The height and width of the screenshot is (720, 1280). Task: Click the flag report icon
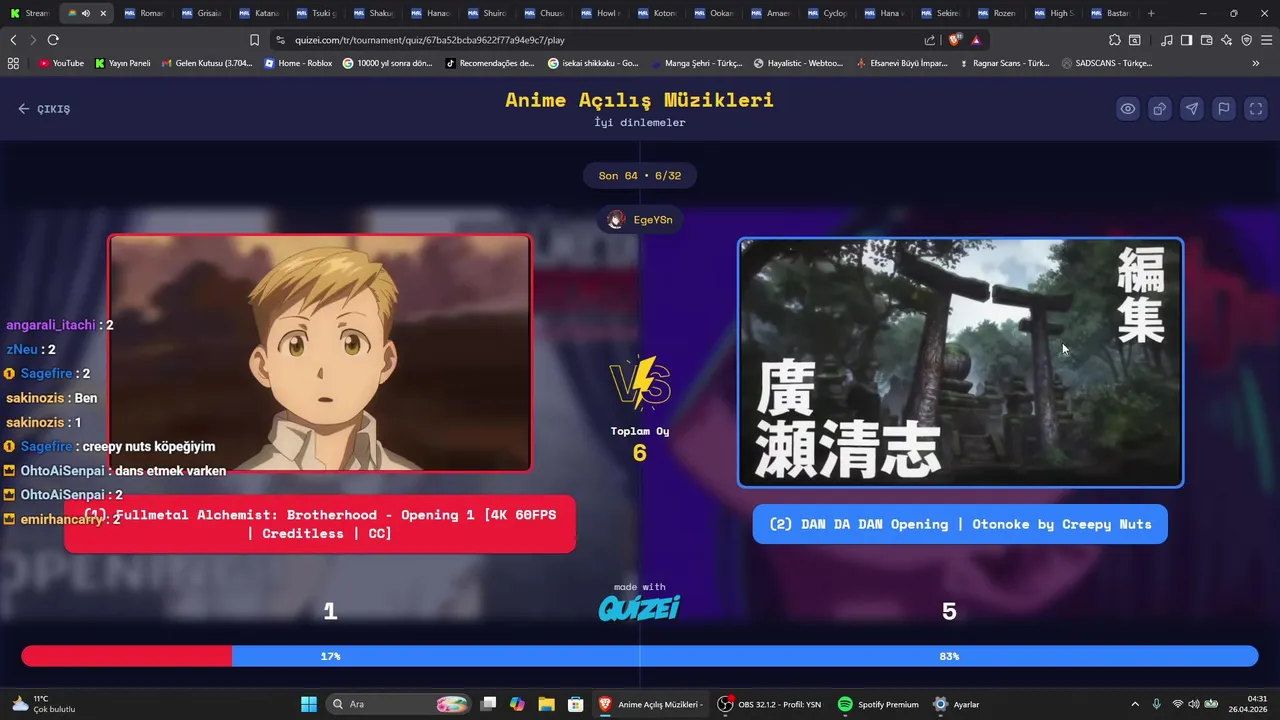click(x=1224, y=109)
